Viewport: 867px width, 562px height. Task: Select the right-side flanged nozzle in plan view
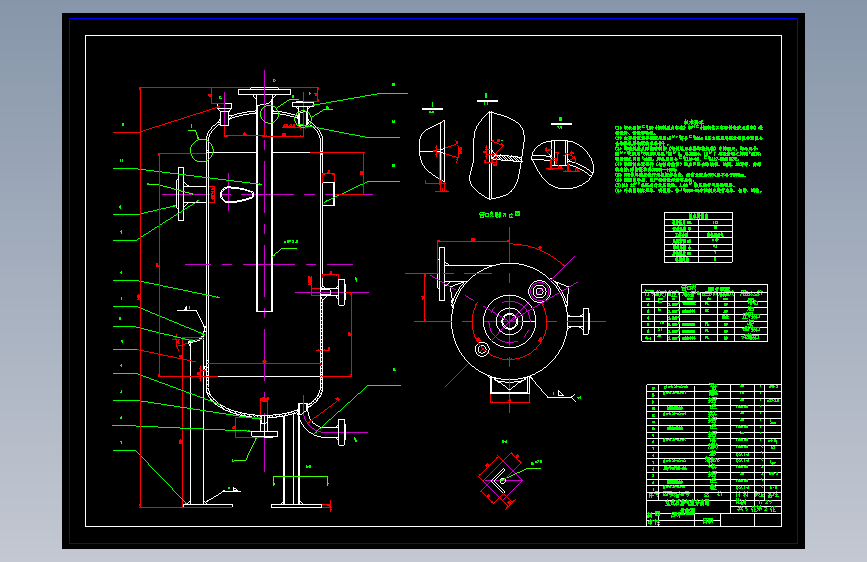coord(578,321)
